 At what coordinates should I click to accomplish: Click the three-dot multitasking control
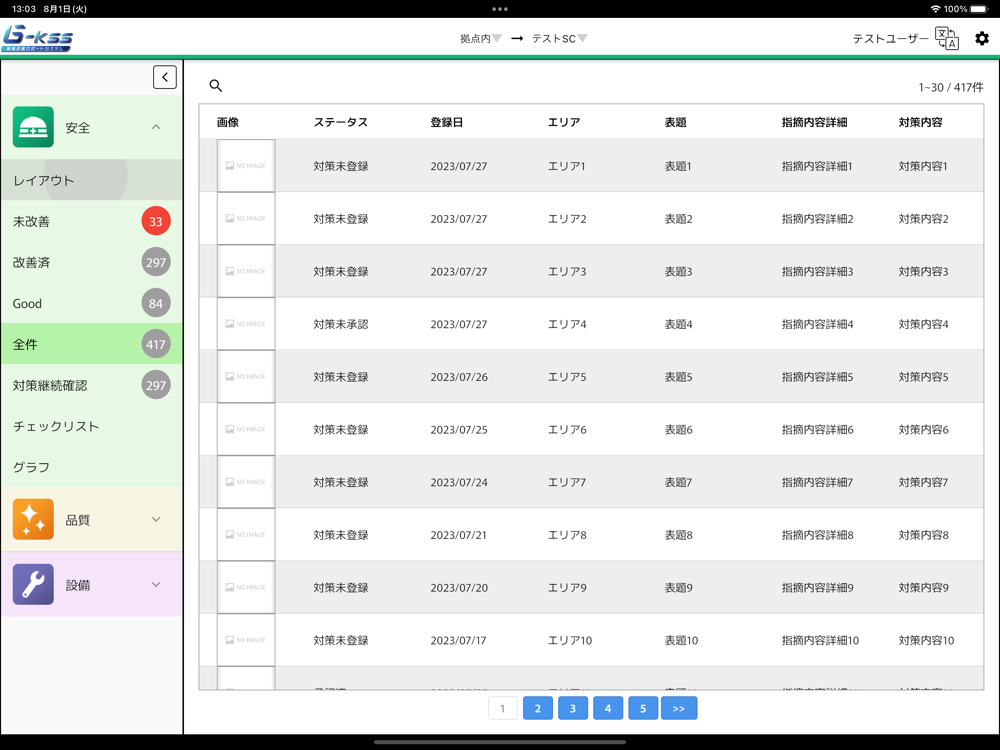tap(500, 9)
